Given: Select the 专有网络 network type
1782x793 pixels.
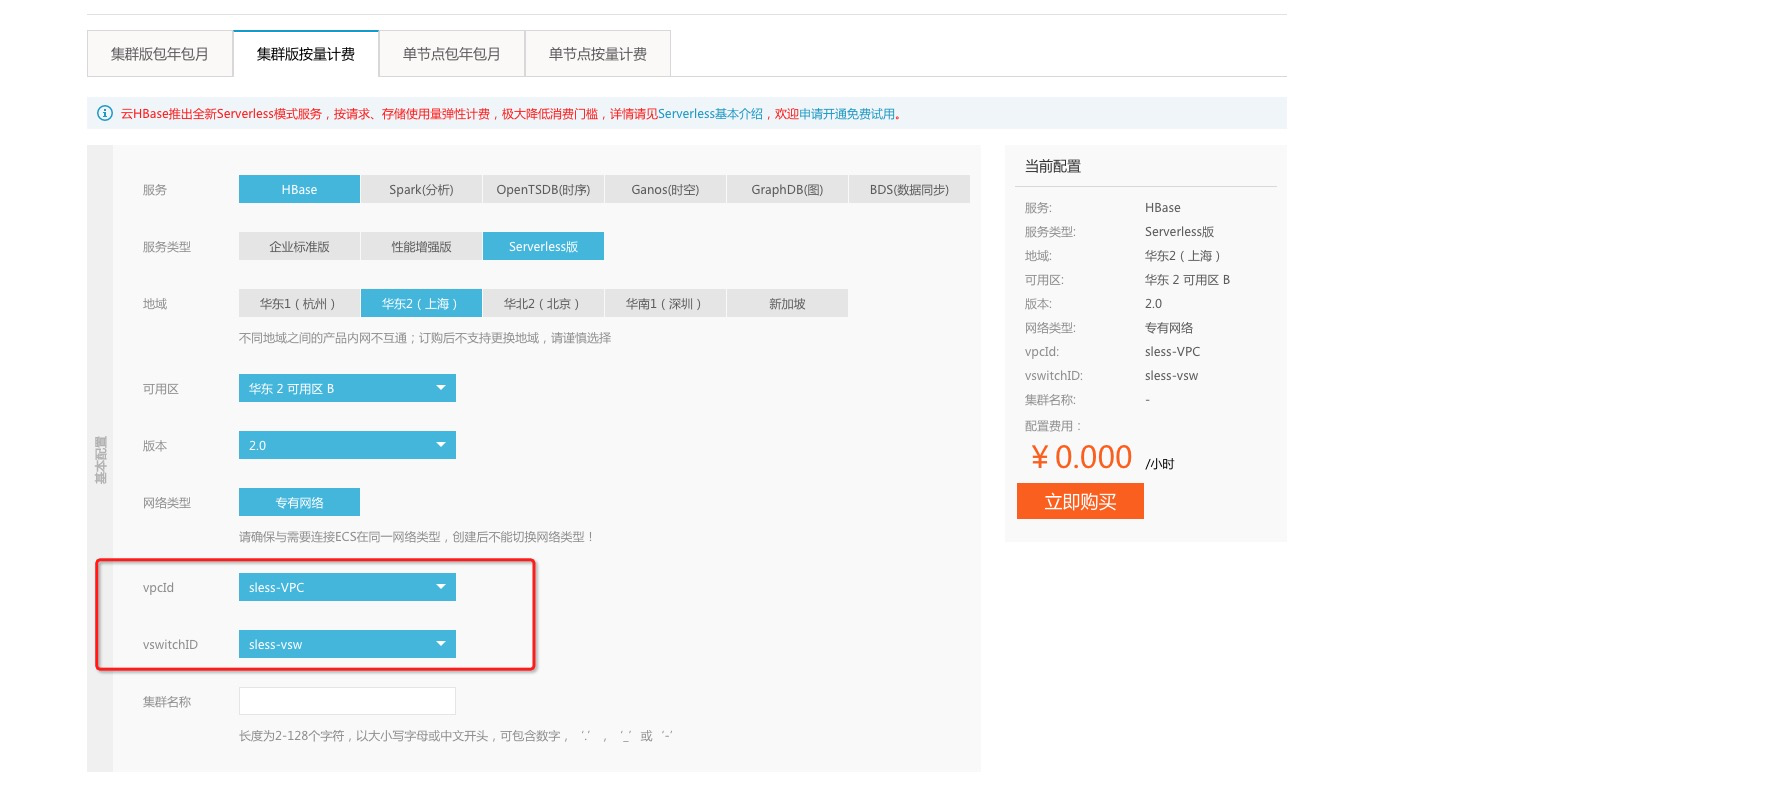Looking at the screenshot, I should [x=299, y=502].
